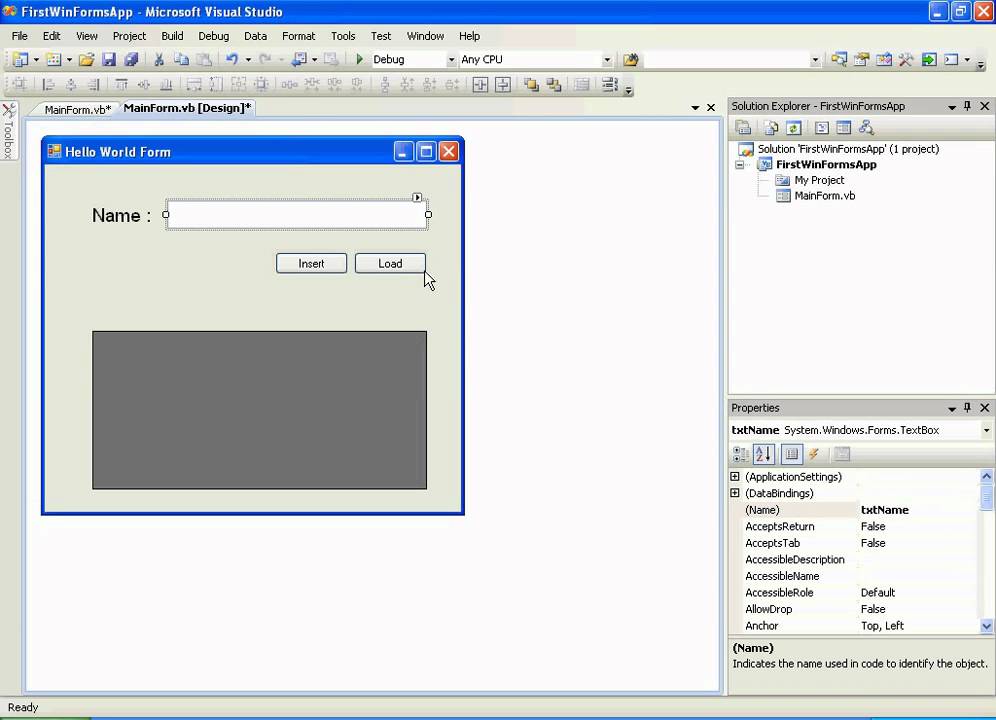Toggle Alphabetical sort in Properties panel

tap(764, 454)
